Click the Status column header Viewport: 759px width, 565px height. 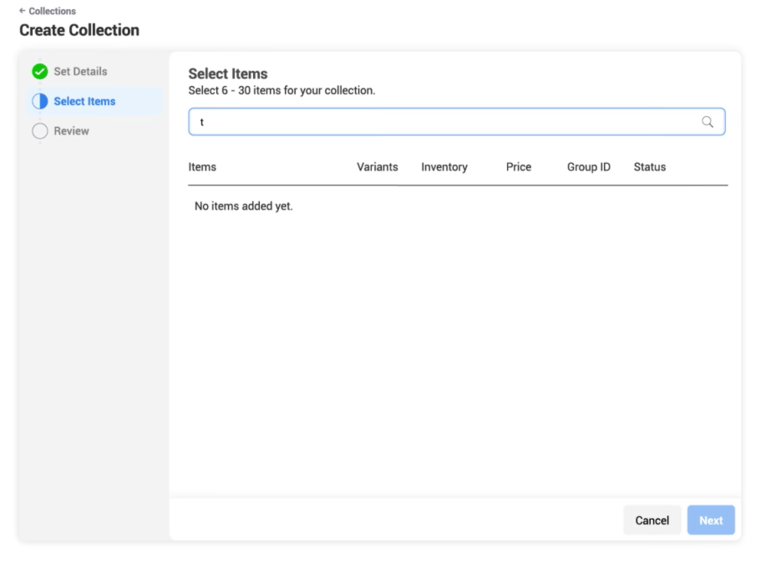click(649, 167)
